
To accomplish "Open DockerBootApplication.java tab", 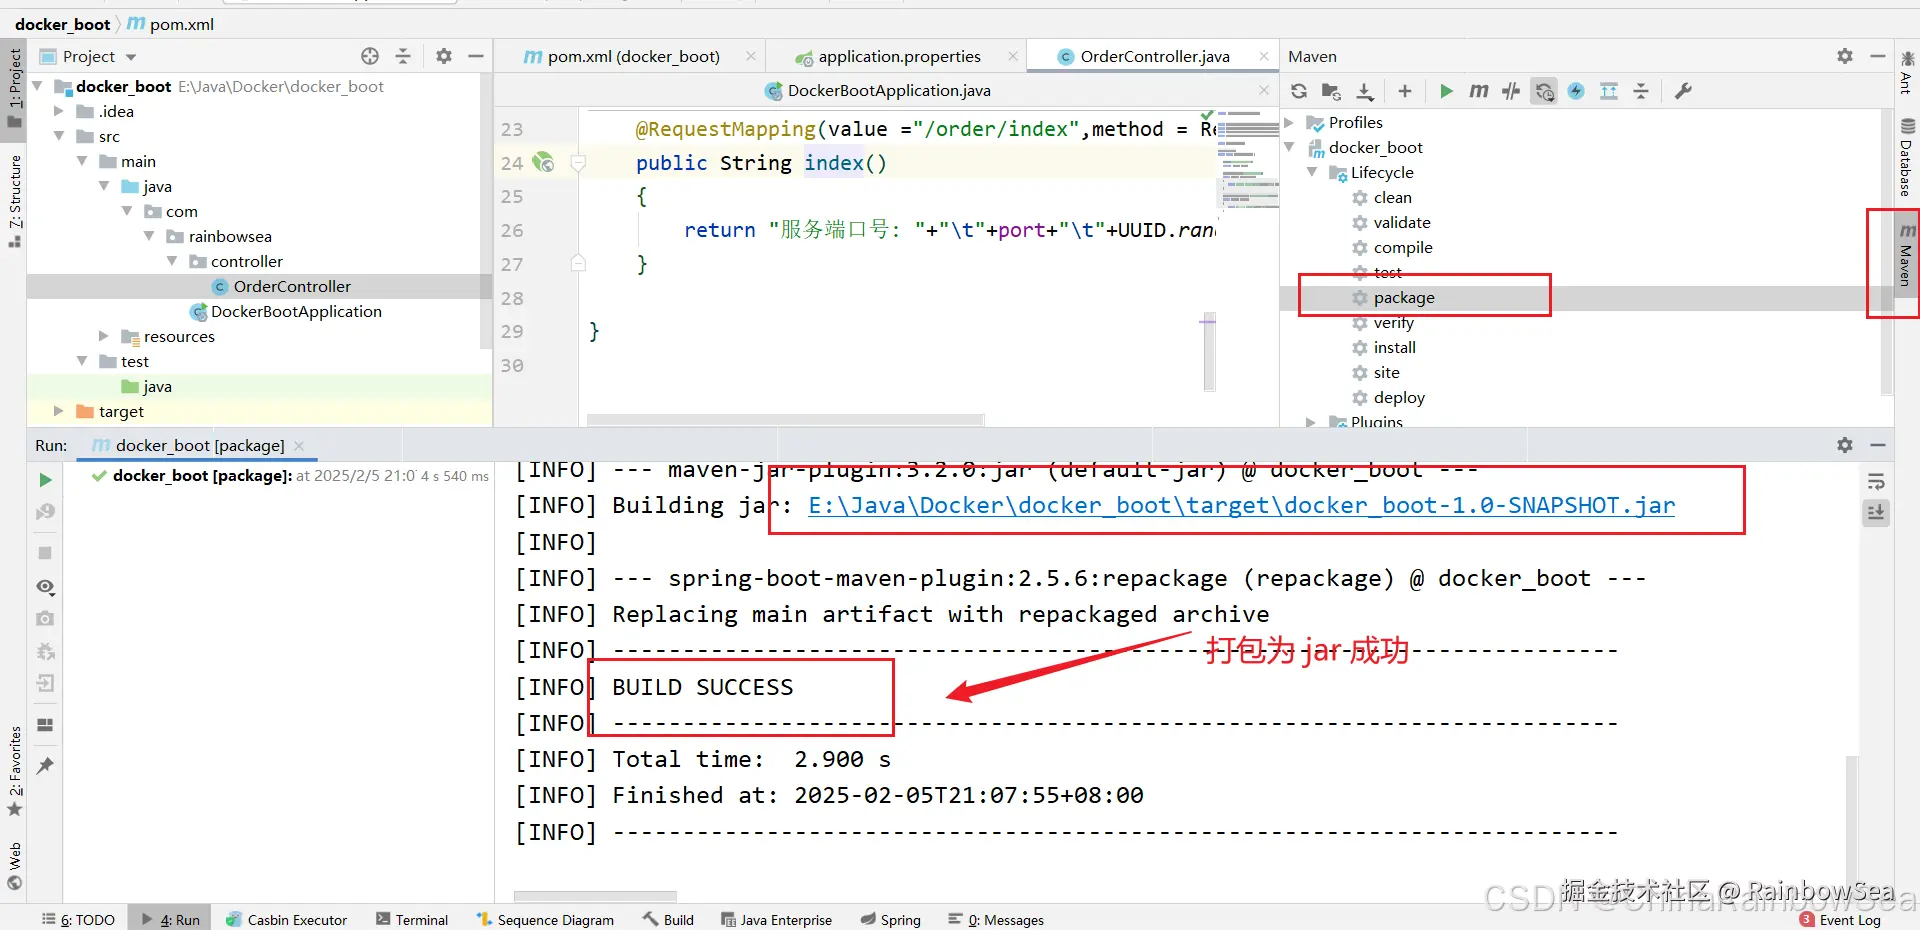I will click(888, 90).
